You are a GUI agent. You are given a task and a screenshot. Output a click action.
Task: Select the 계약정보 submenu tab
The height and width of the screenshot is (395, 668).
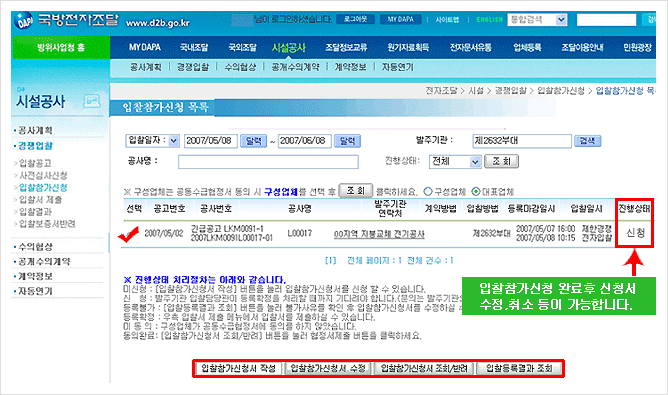click(x=350, y=67)
